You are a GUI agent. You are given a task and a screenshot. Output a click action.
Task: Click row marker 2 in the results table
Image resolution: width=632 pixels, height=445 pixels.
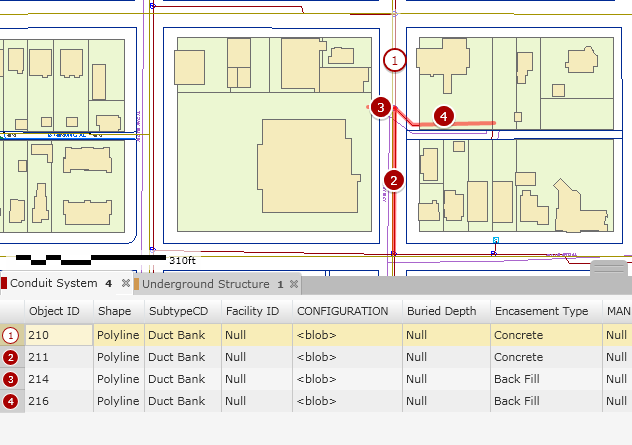coord(11,357)
